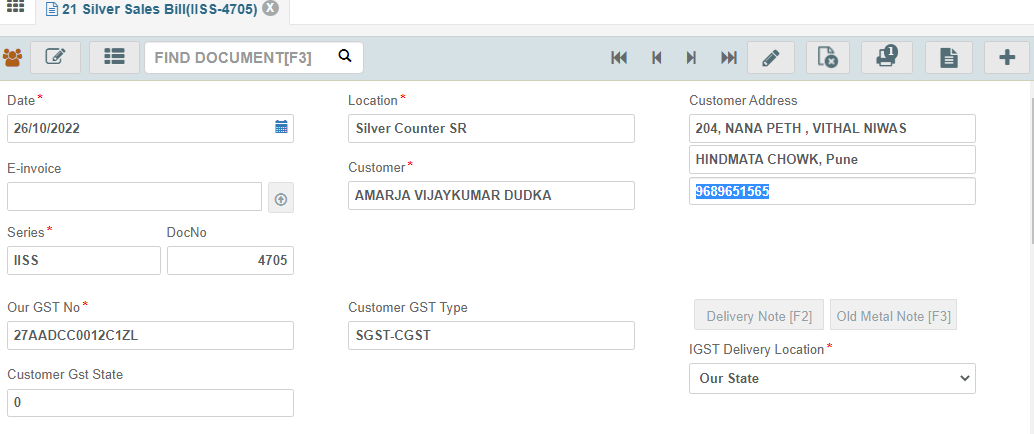Go to the next document record

point(691,58)
